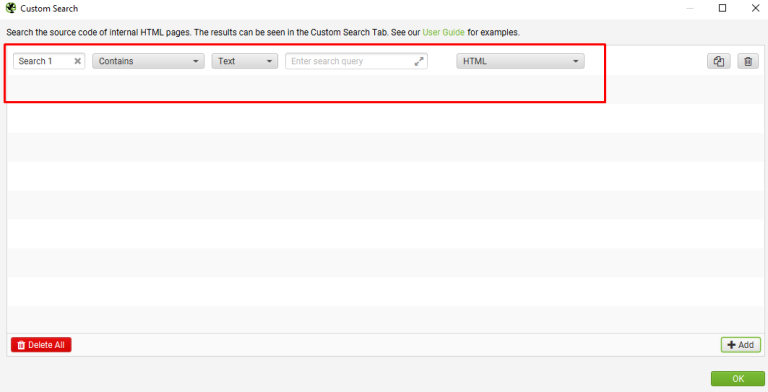The width and height of the screenshot is (768, 392).
Task: Open the User Guide link
Action: click(443, 32)
